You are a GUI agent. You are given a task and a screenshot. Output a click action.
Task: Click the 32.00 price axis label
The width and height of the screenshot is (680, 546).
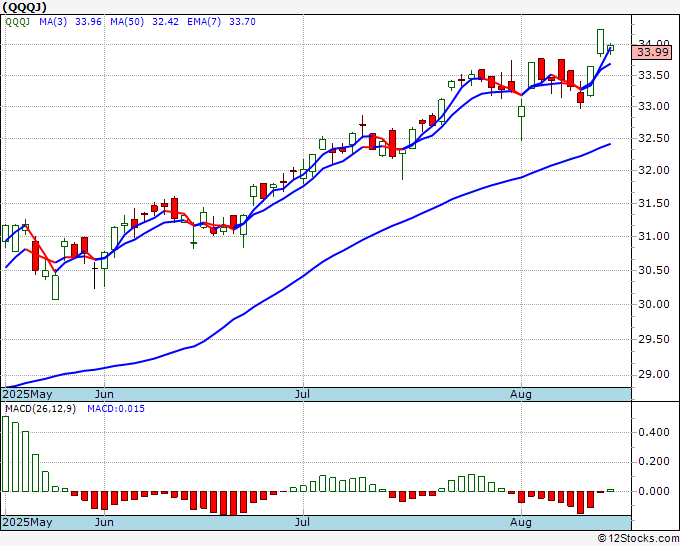(654, 170)
